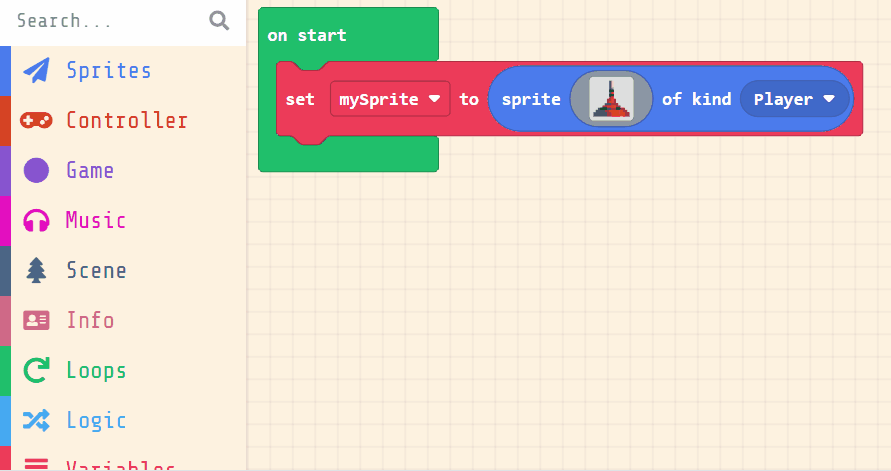Click the headphones Music icon
The height and width of the screenshot is (471, 891).
[x=37, y=221]
